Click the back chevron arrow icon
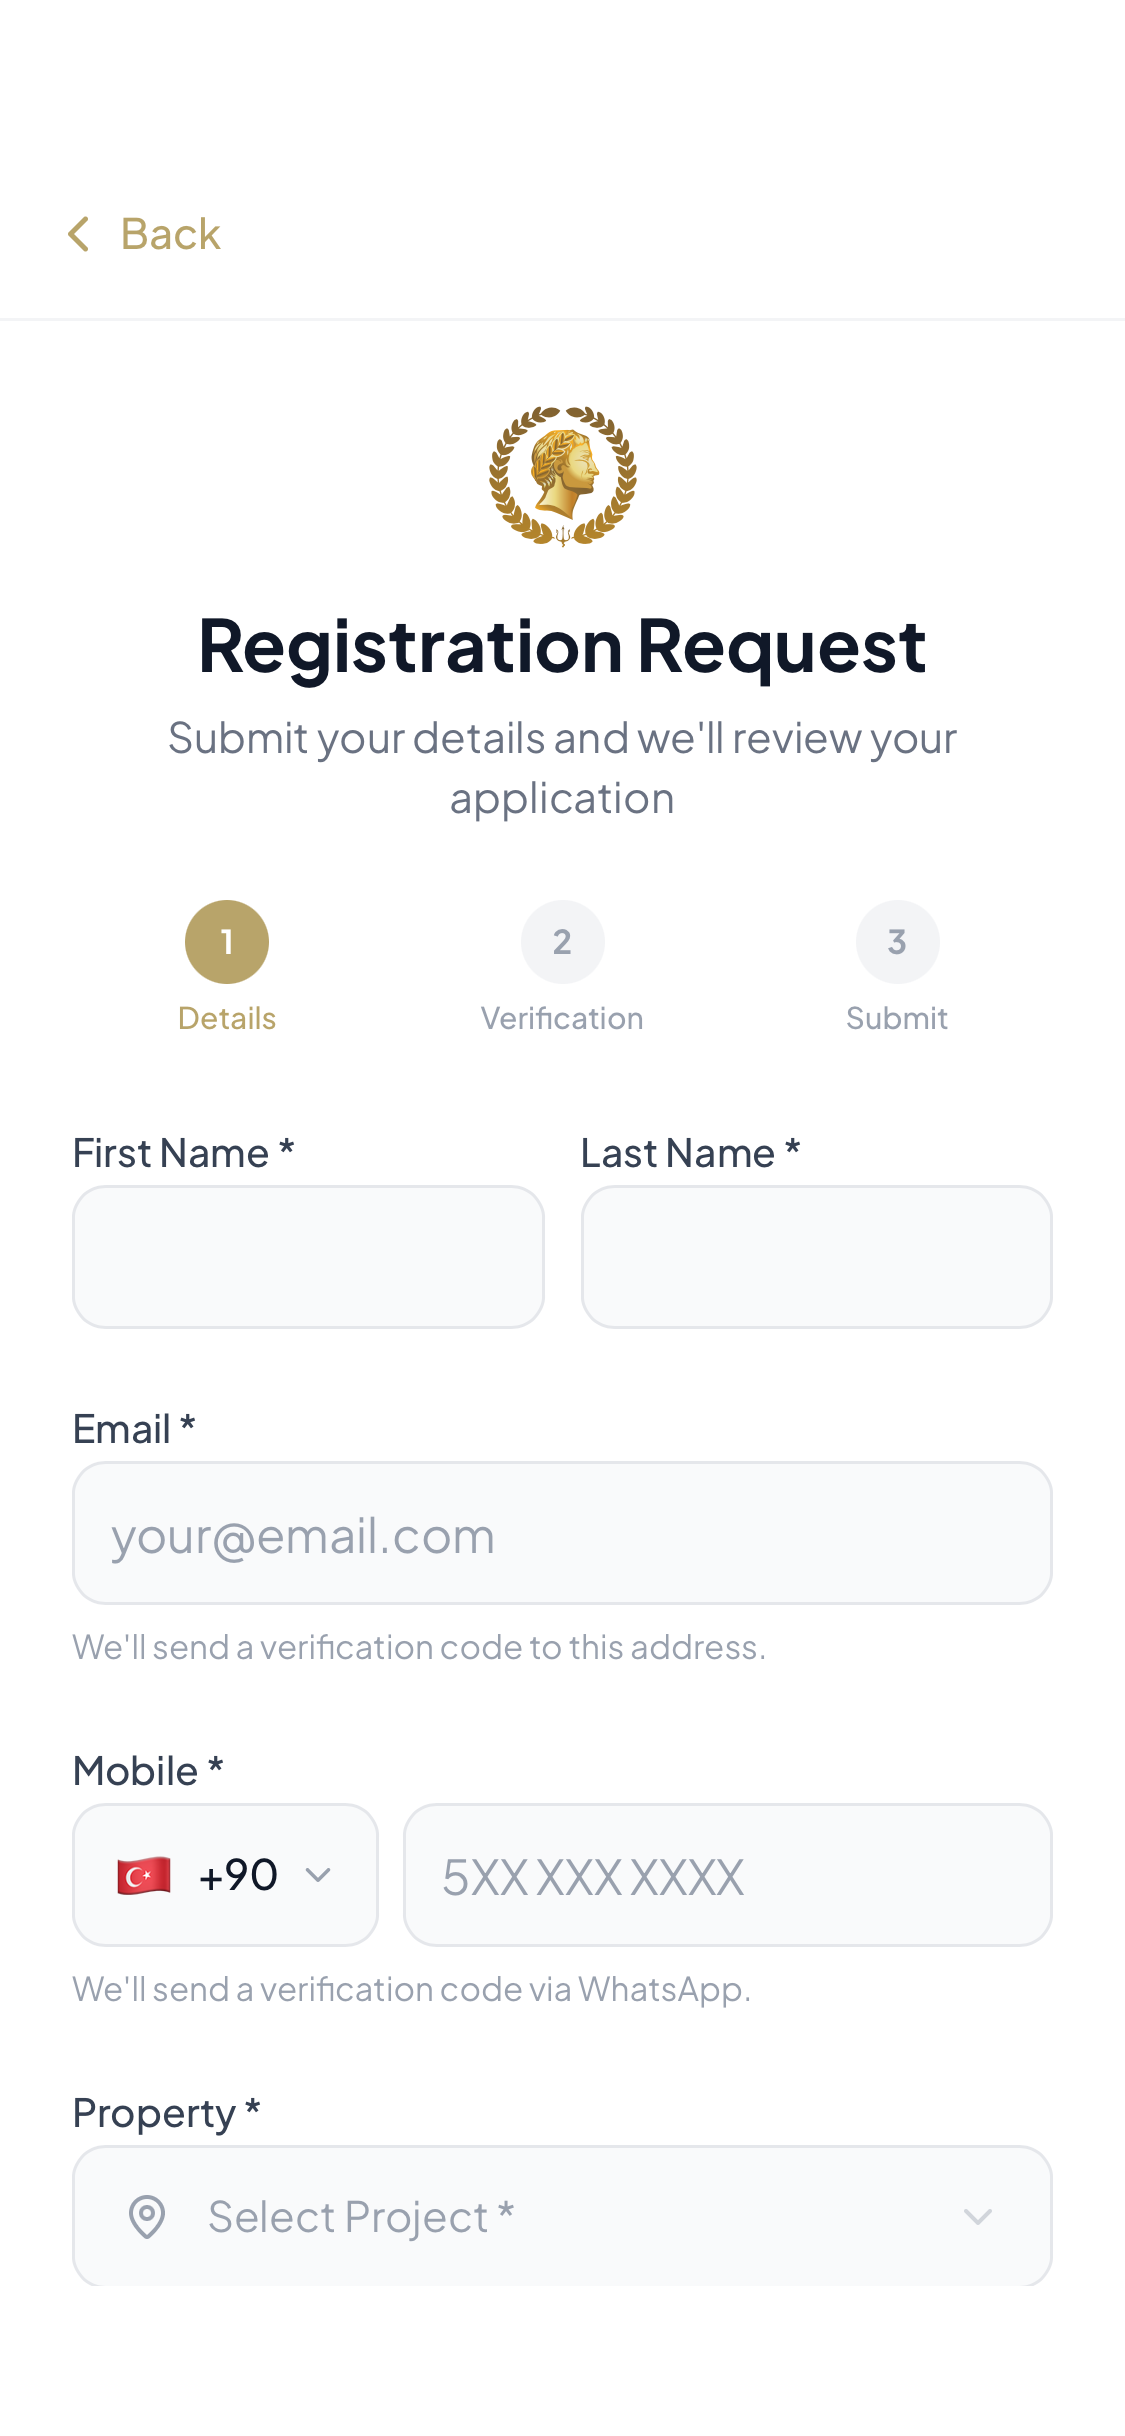 (79, 234)
